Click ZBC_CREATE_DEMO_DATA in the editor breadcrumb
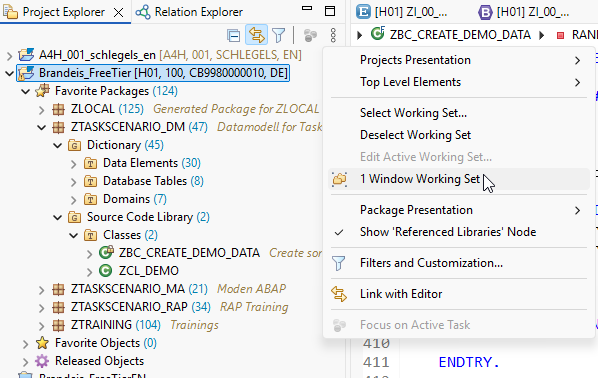Image resolution: width=598 pixels, height=378 pixels. pyautogui.click(x=460, y=35)
